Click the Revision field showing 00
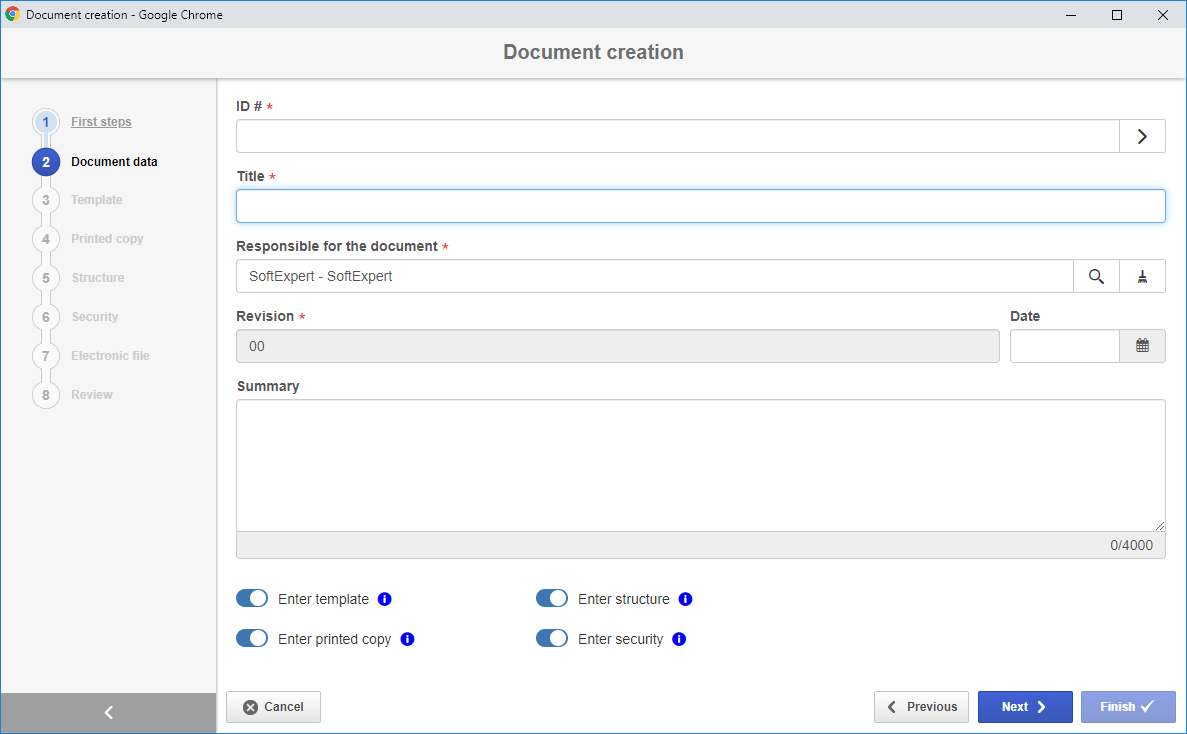The image size is (1187, 734). (x=618, y=346)
